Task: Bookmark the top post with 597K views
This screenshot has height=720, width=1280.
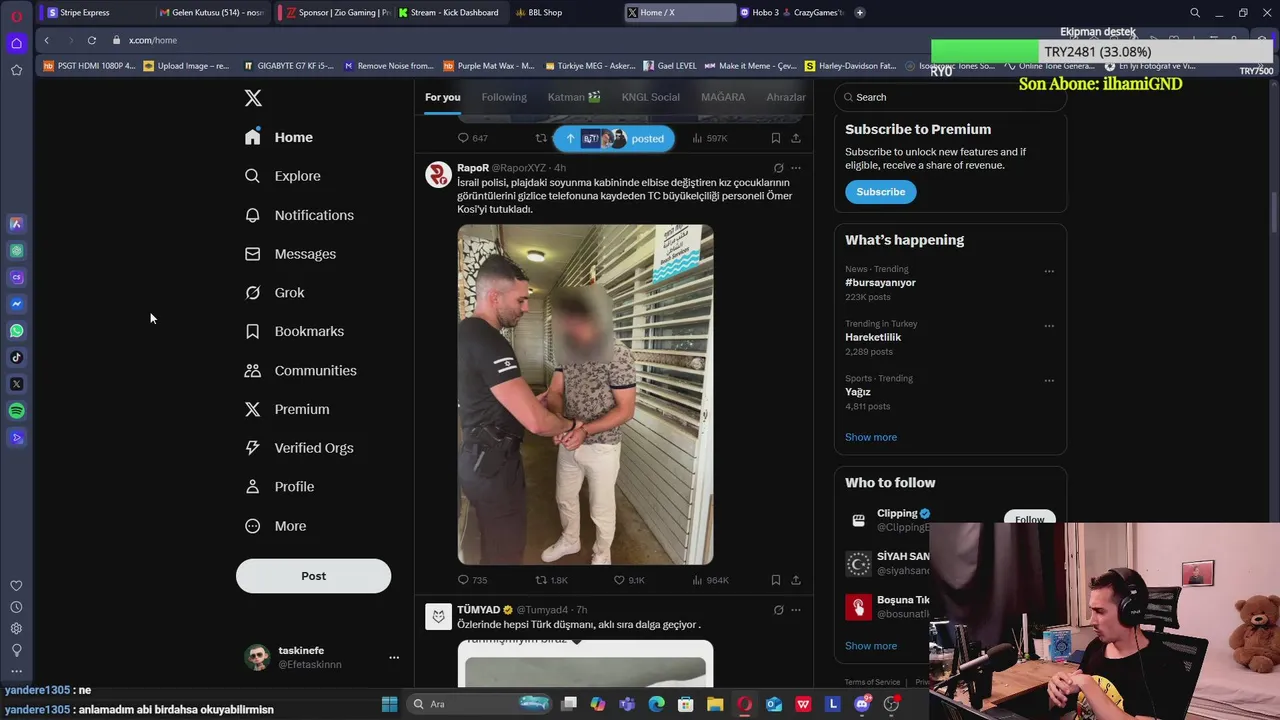Action: (775, 138)
